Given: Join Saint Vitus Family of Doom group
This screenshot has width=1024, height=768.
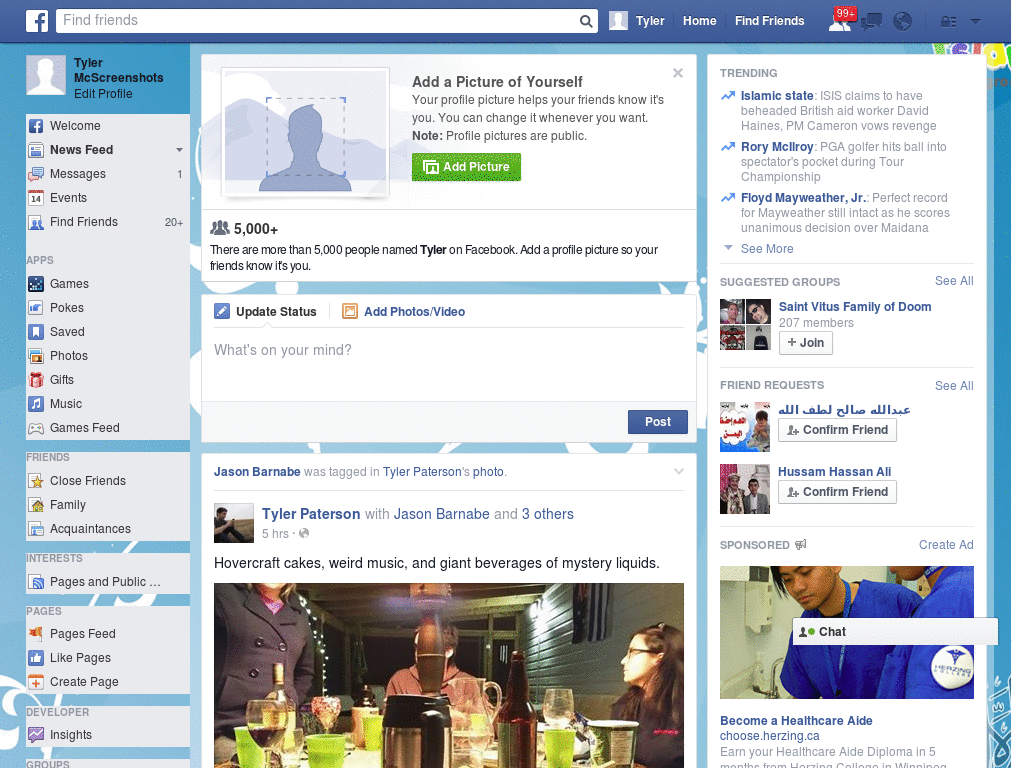Looking at the screenshot, I should coord(805,343).
